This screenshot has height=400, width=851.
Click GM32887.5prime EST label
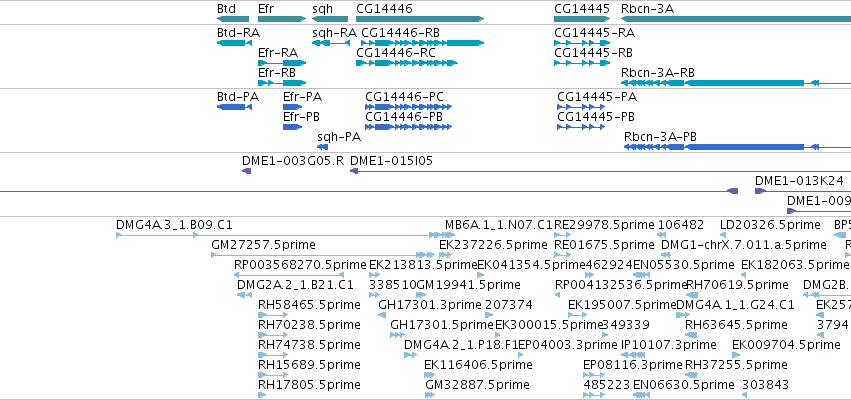[x=478, y=385]
